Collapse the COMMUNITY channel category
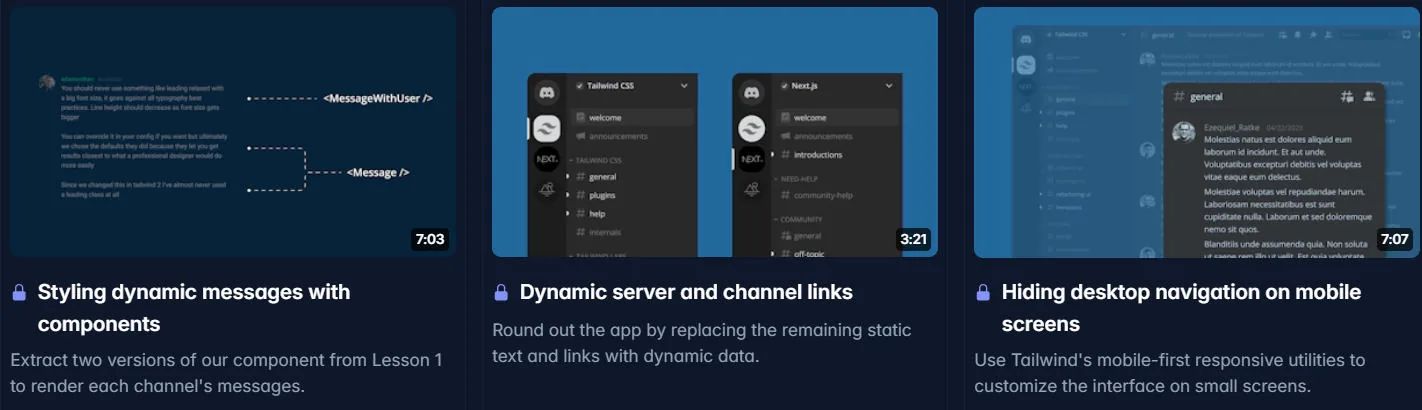Screen dimensions: 1422x410 tap(800, 219)
